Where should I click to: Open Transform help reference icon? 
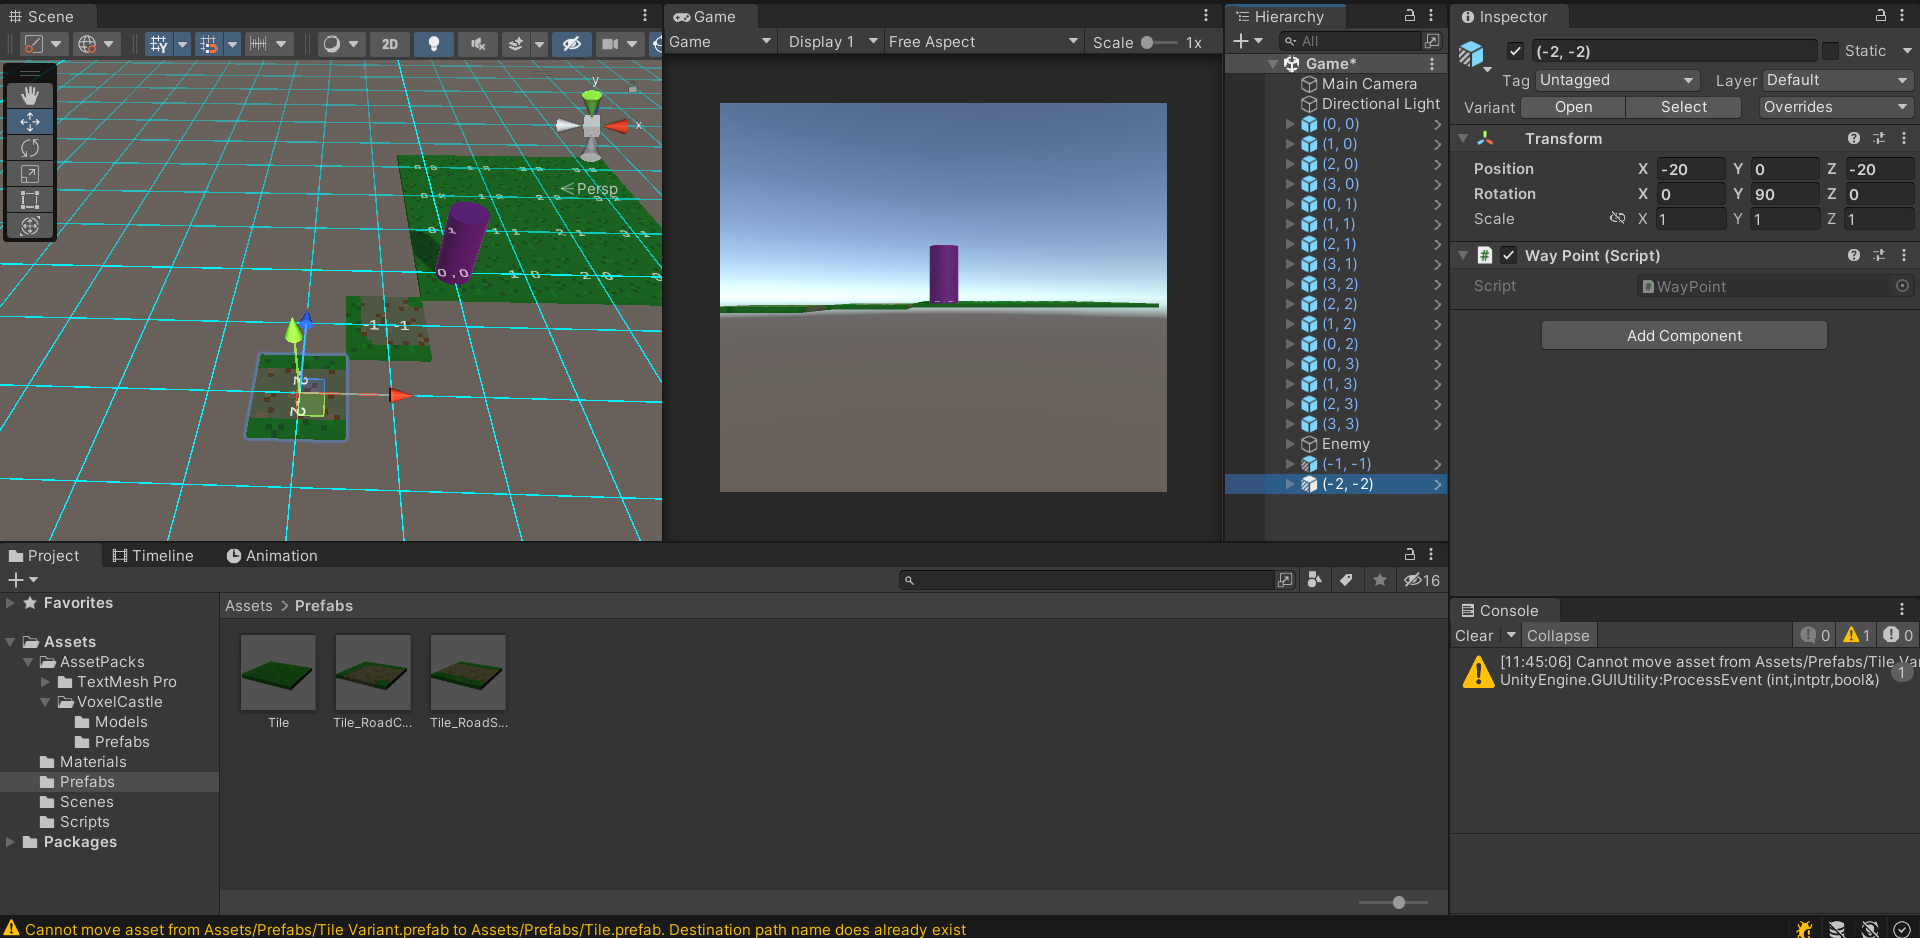pos(1854,139)
